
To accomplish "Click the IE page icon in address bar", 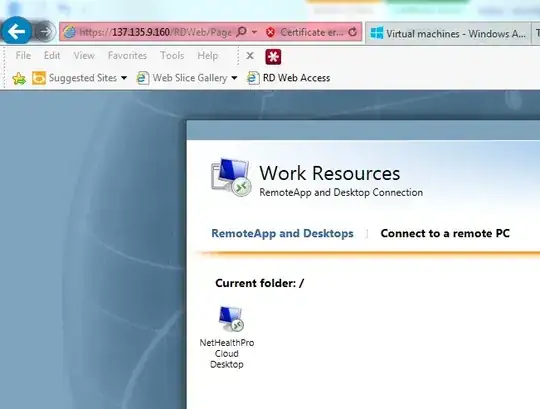I will (x=70, y=32).
